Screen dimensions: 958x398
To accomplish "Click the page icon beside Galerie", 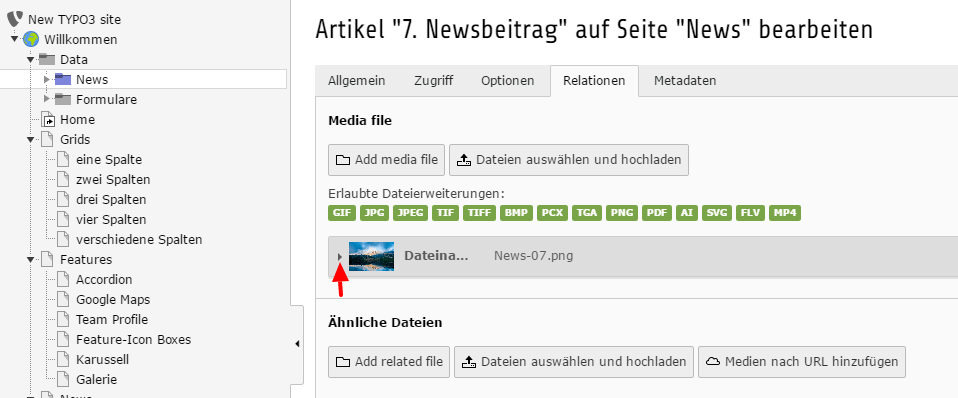I will pos(64,379).
